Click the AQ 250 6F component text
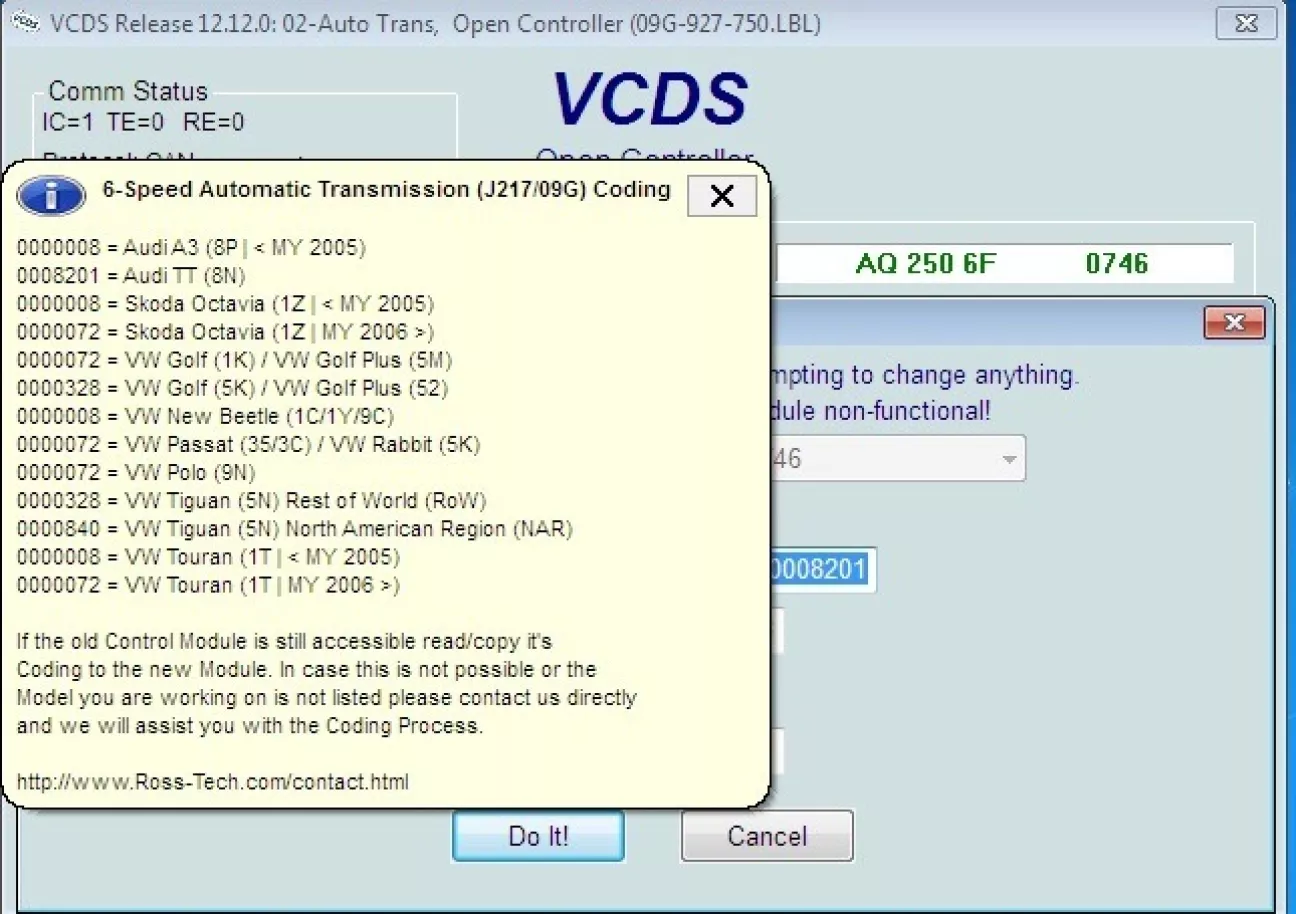 (x=926, y=264)
